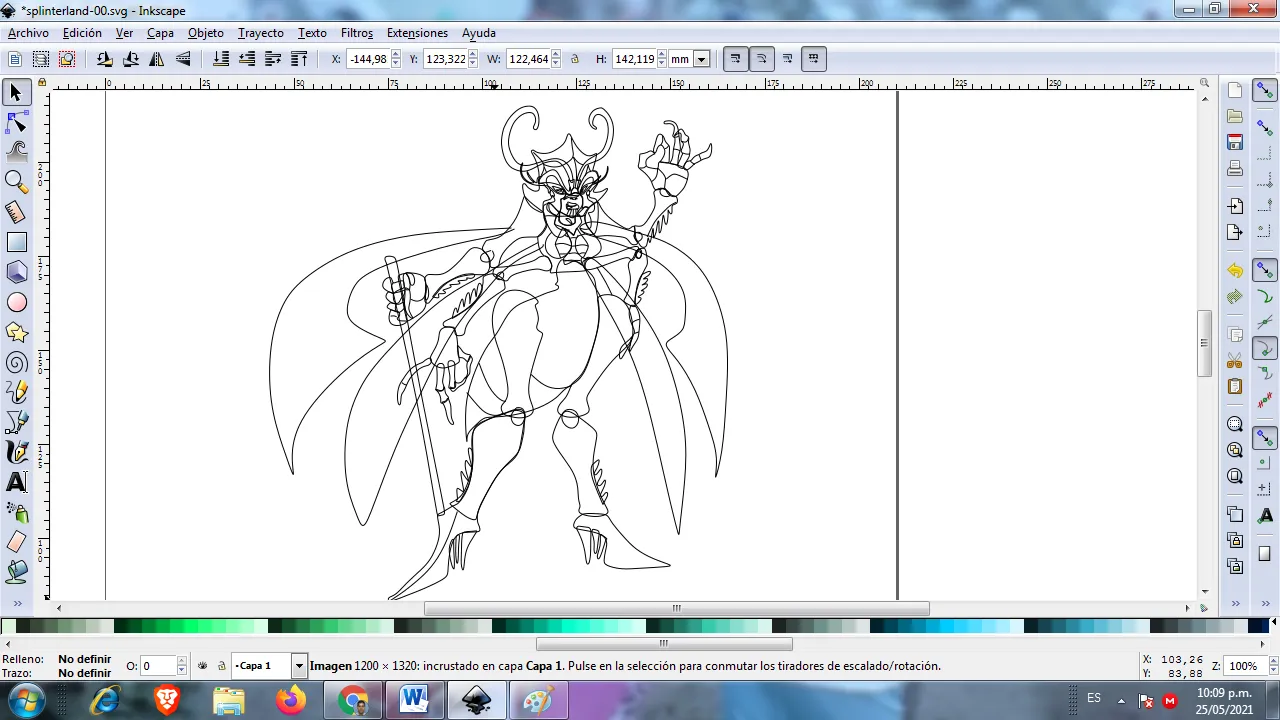Open the Edición menu
Viewport: 1280px width, 720px height.
[82, 33]
